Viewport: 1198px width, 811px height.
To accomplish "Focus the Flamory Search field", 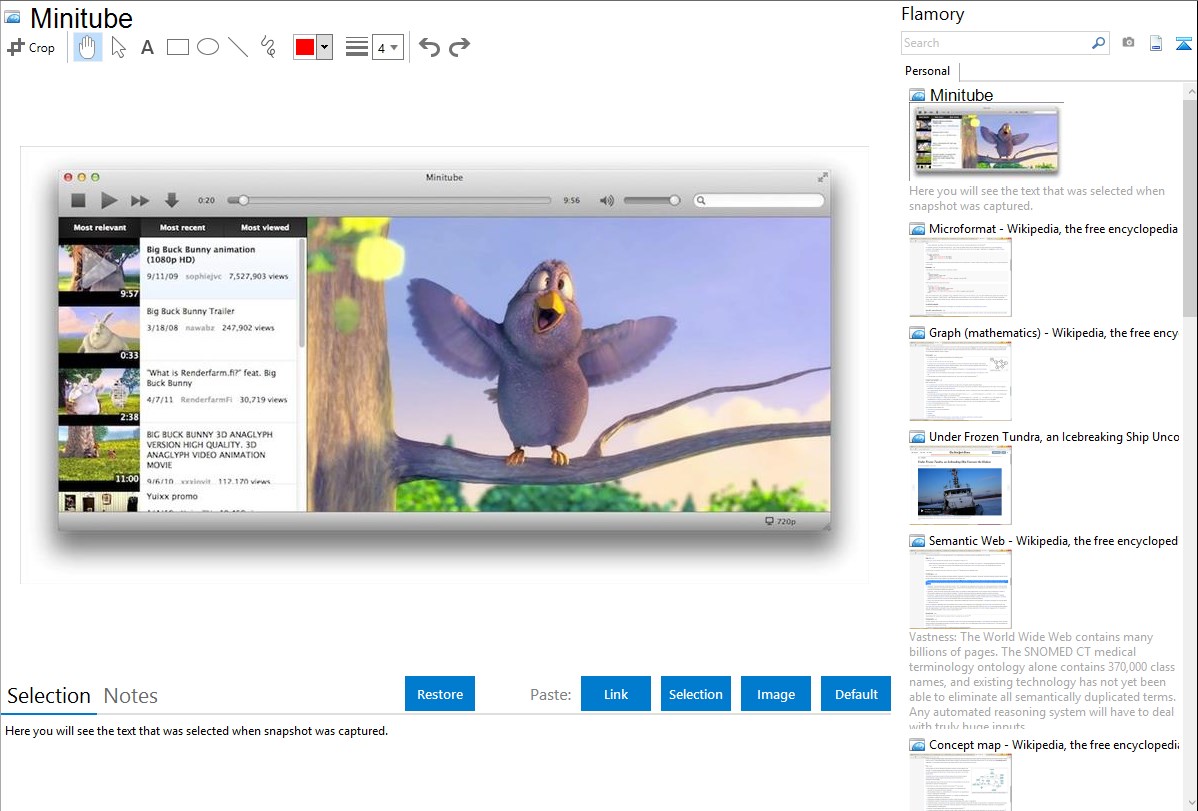I will [x=996, y=43].
